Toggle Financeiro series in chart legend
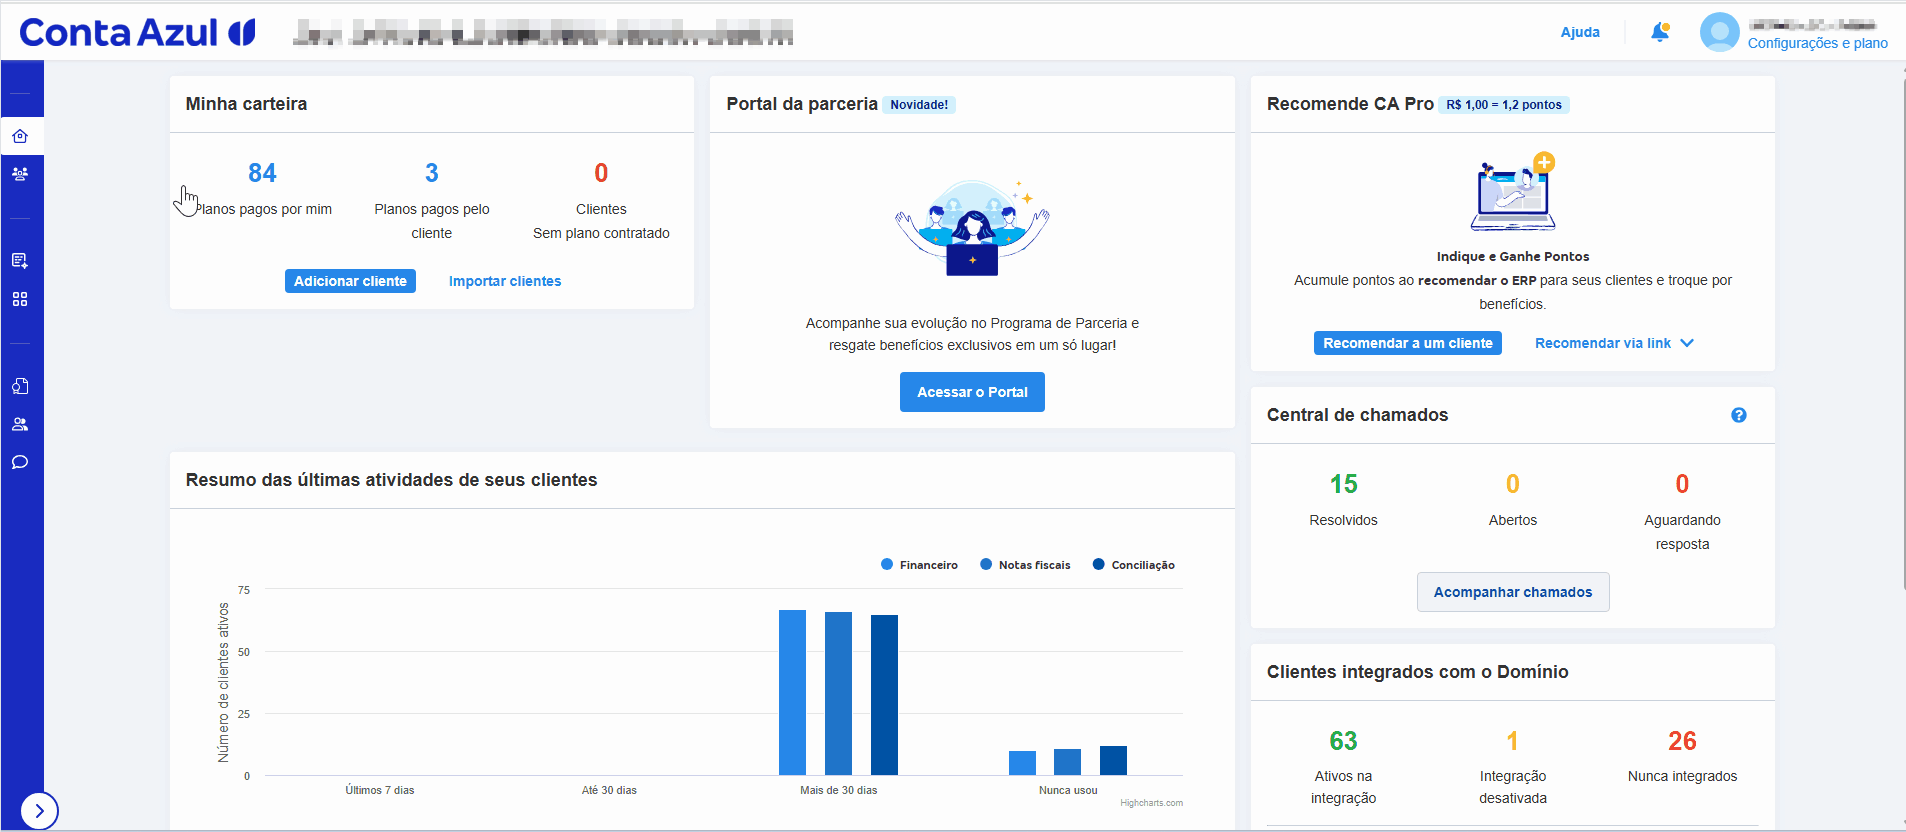1906x832 pixels. pos(919,565)
